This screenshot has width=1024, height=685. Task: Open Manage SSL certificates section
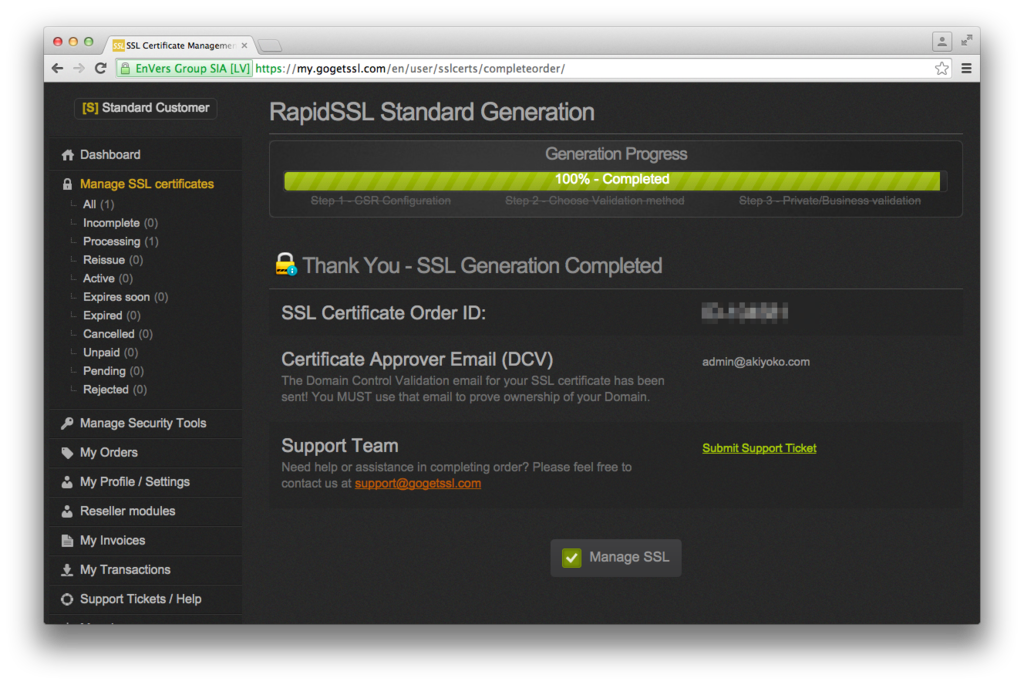[146, 184]
